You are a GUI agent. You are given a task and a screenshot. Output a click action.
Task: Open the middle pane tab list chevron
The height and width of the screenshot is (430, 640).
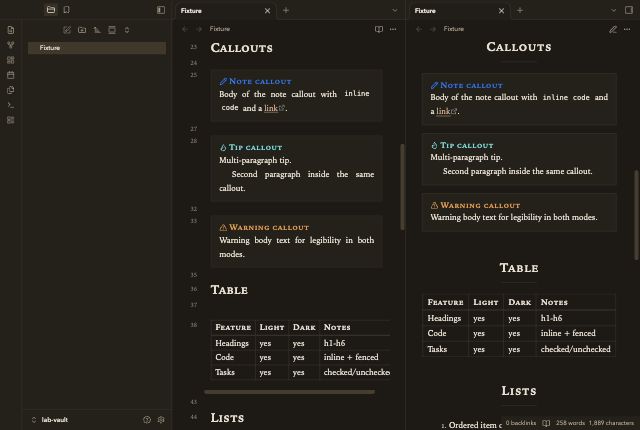395,11
